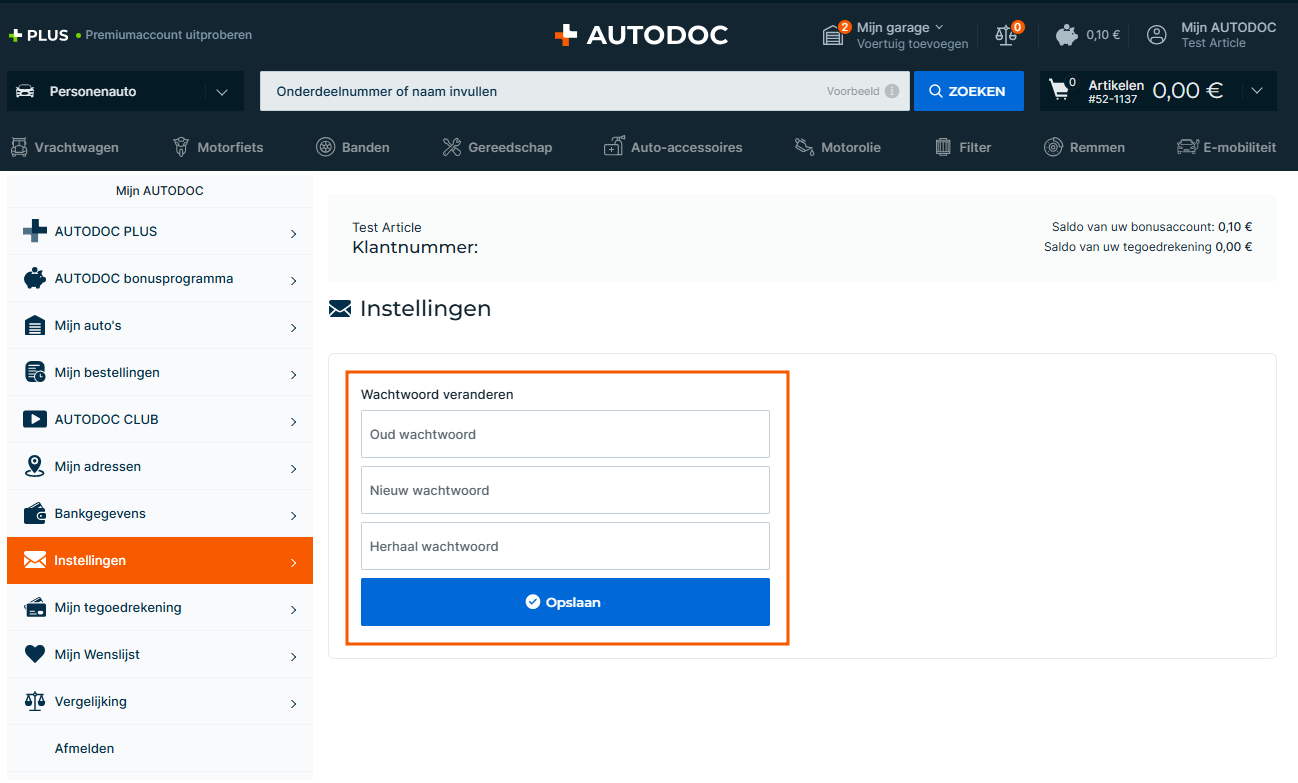Click Premiumaccount uitproberen link
This screenshot has height=783, width=1298.
coord(169,35)
